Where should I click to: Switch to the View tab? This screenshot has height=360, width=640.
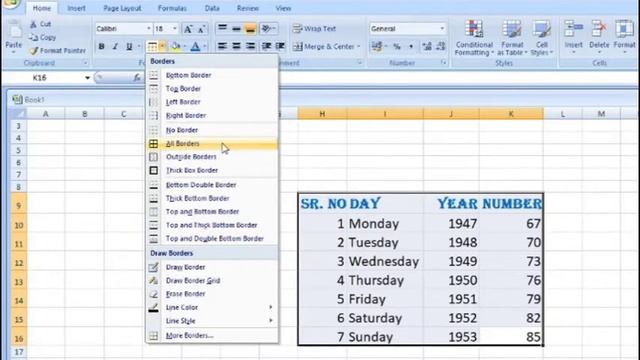[283, 8]
